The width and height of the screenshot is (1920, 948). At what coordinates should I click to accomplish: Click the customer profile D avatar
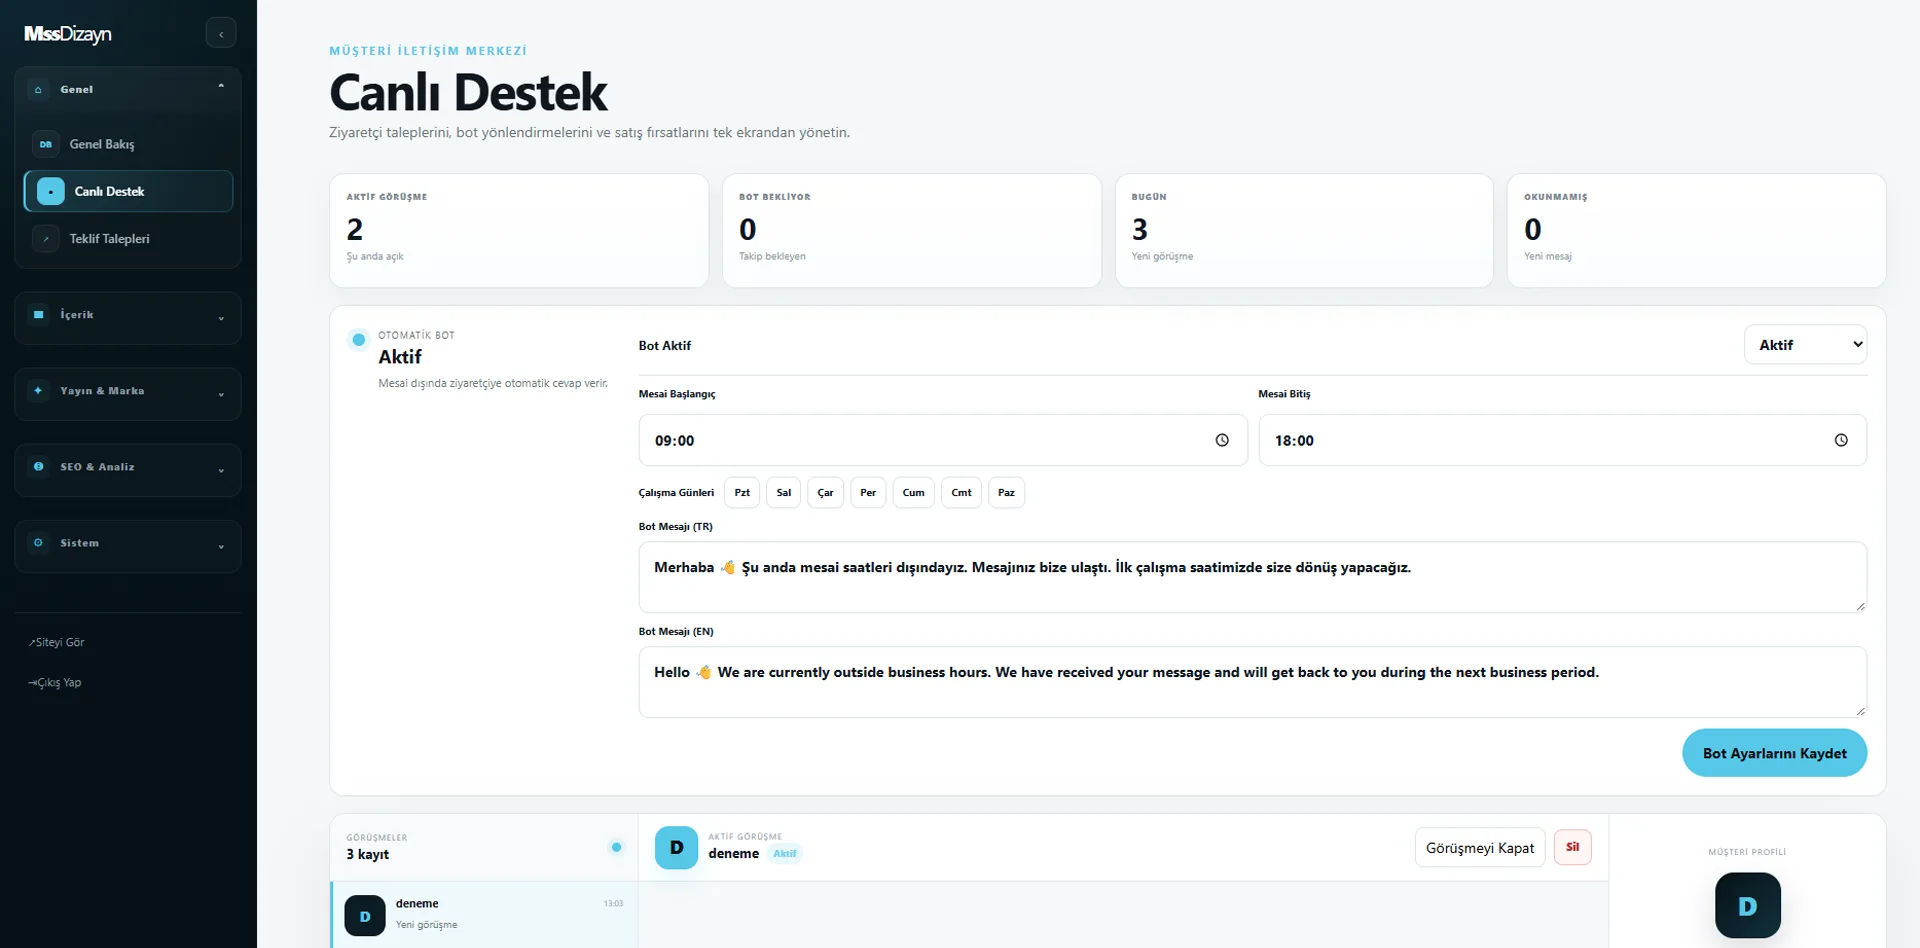point(1747,905)
